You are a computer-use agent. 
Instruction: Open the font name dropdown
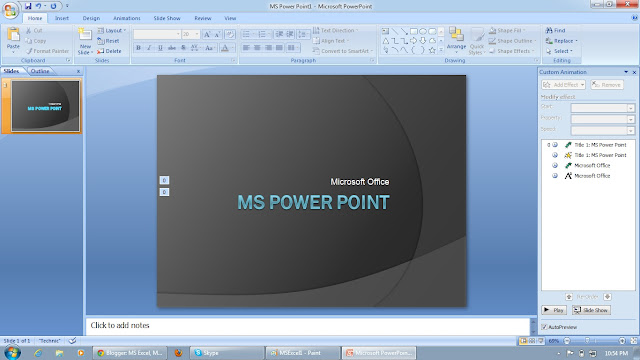pyautogui.click(x=178, y=34)
